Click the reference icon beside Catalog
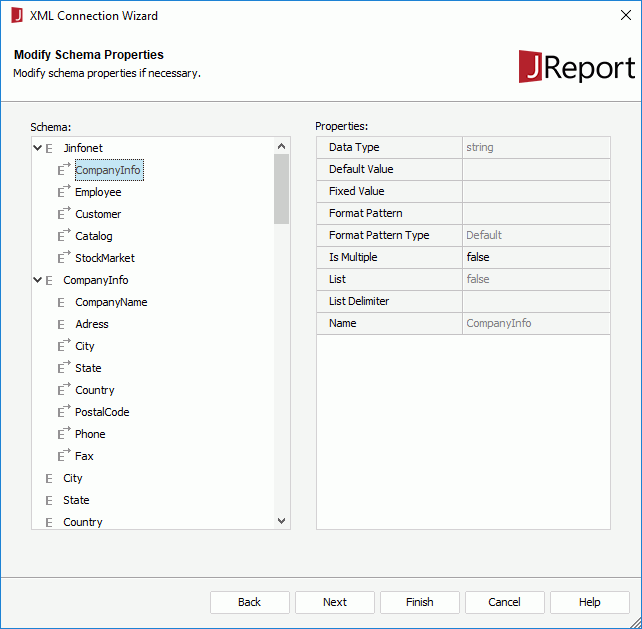The height and width of the screenshot is (629, 642). pos(64,236)
